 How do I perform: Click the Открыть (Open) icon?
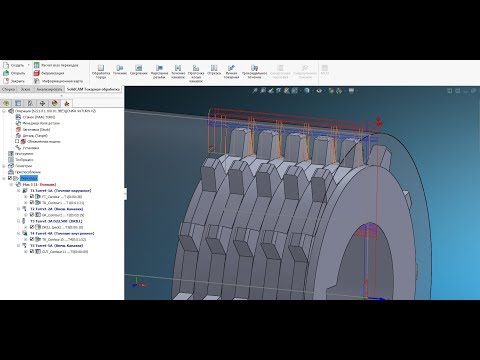(x=6, y=73)
